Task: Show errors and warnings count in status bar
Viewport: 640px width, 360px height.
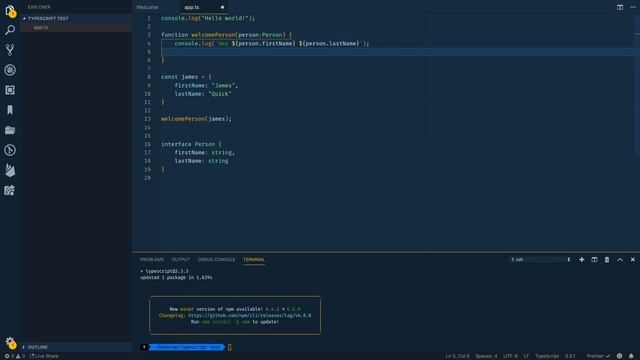Action: click(x=14, y=356)
